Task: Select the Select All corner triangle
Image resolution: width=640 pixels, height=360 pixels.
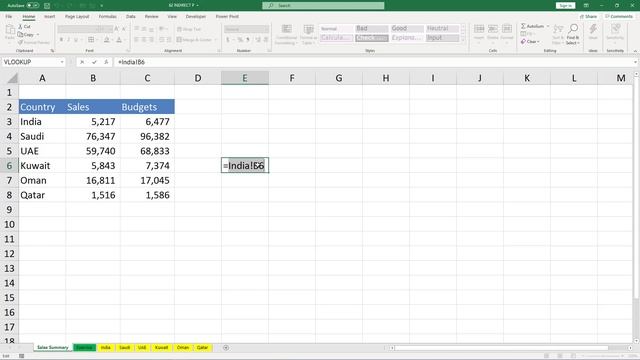Action: click(x=12, y=78)
